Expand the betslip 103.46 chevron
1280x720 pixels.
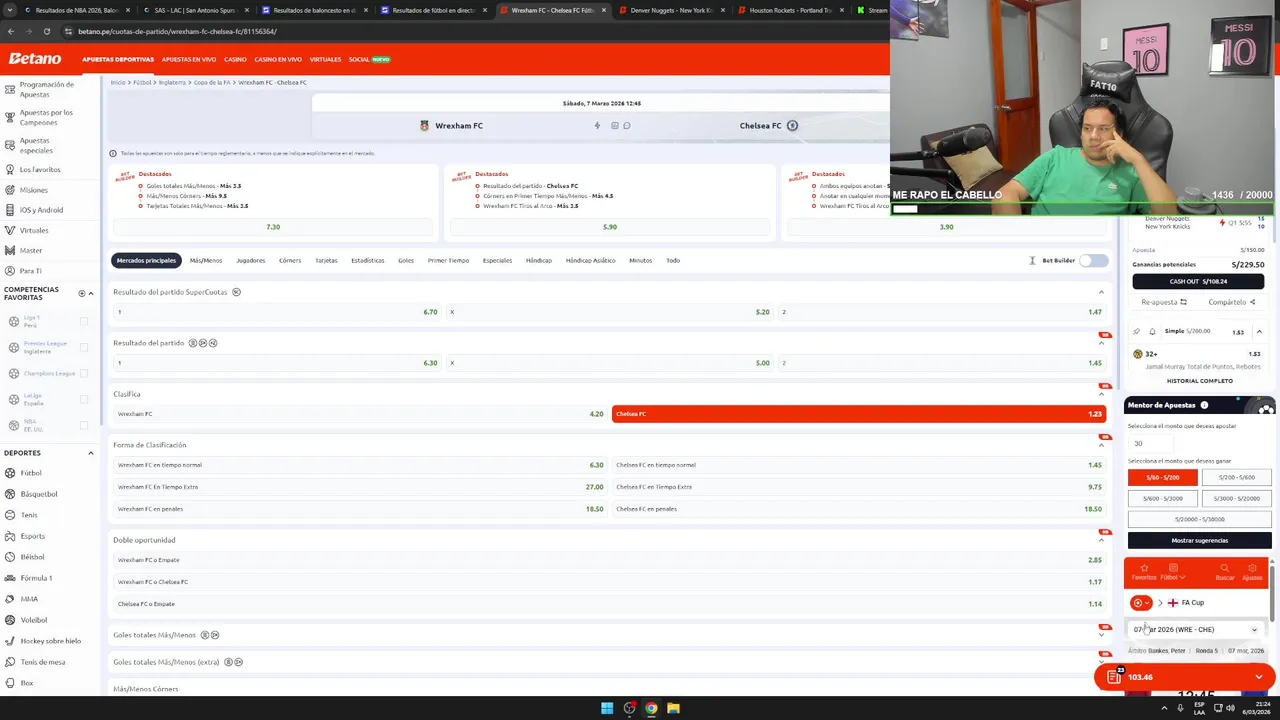click(x=1259, y=677)
